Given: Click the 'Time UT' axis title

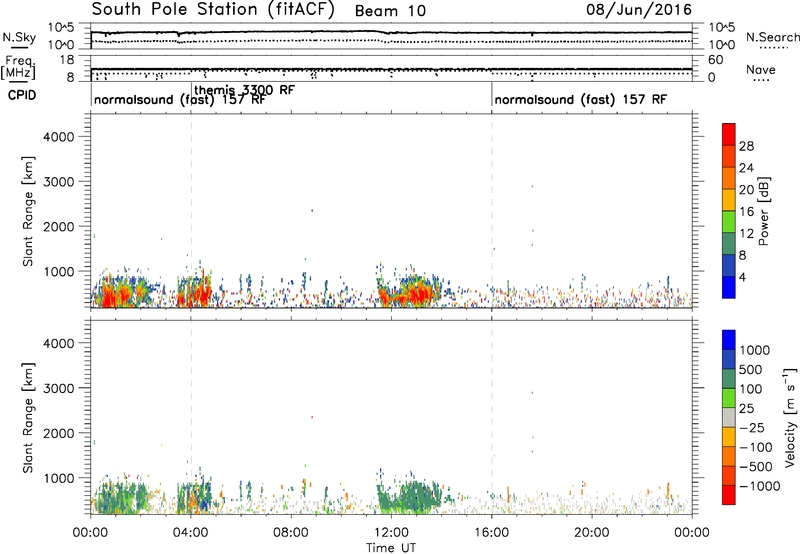Looking at the screenshot, I should pos(391,547).
